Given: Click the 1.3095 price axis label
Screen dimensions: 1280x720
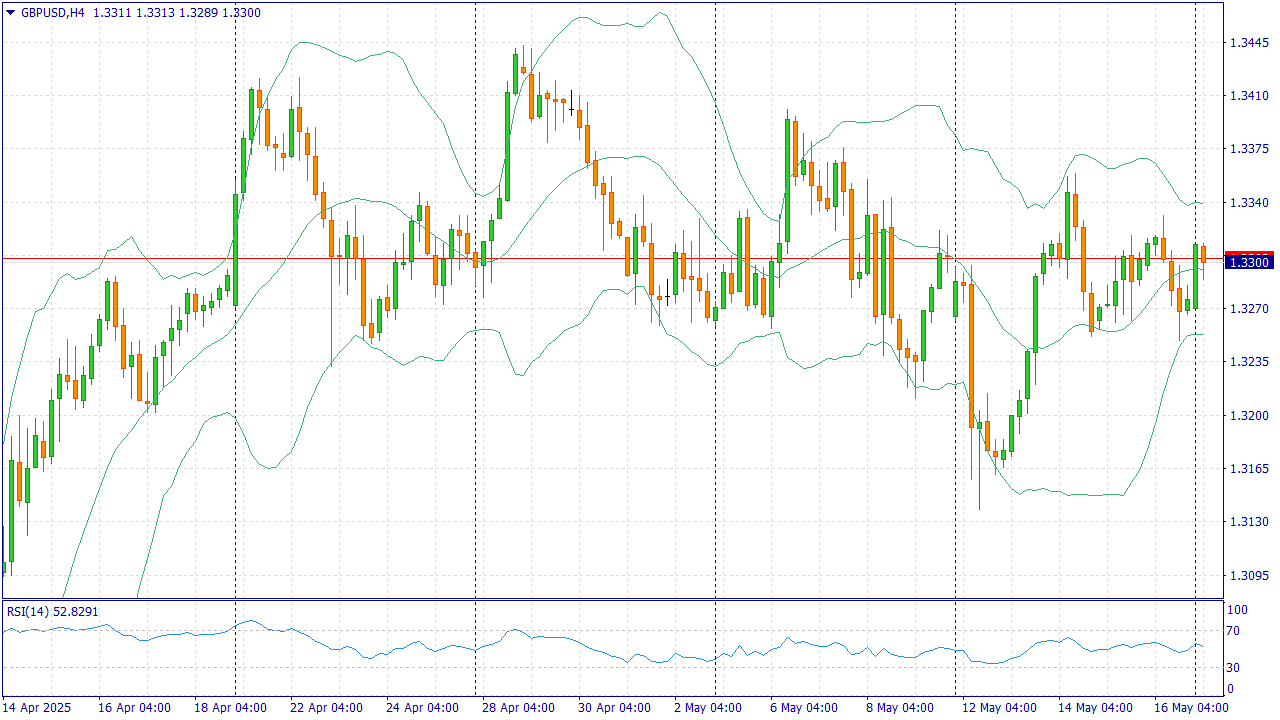Looking at the screenshot, I should [1248, 576].
